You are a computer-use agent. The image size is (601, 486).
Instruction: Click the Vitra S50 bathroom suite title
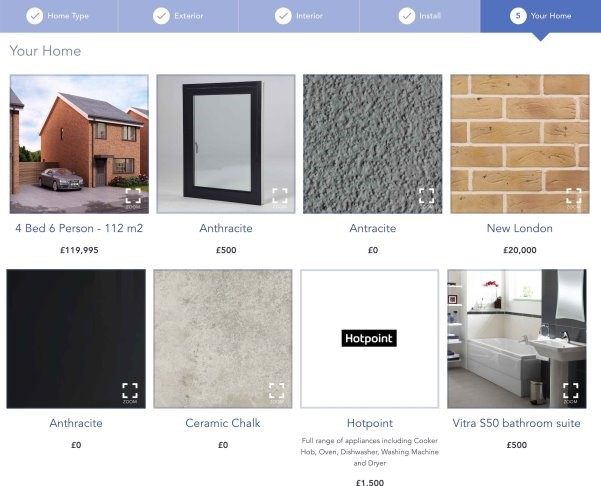click(516, 423)
